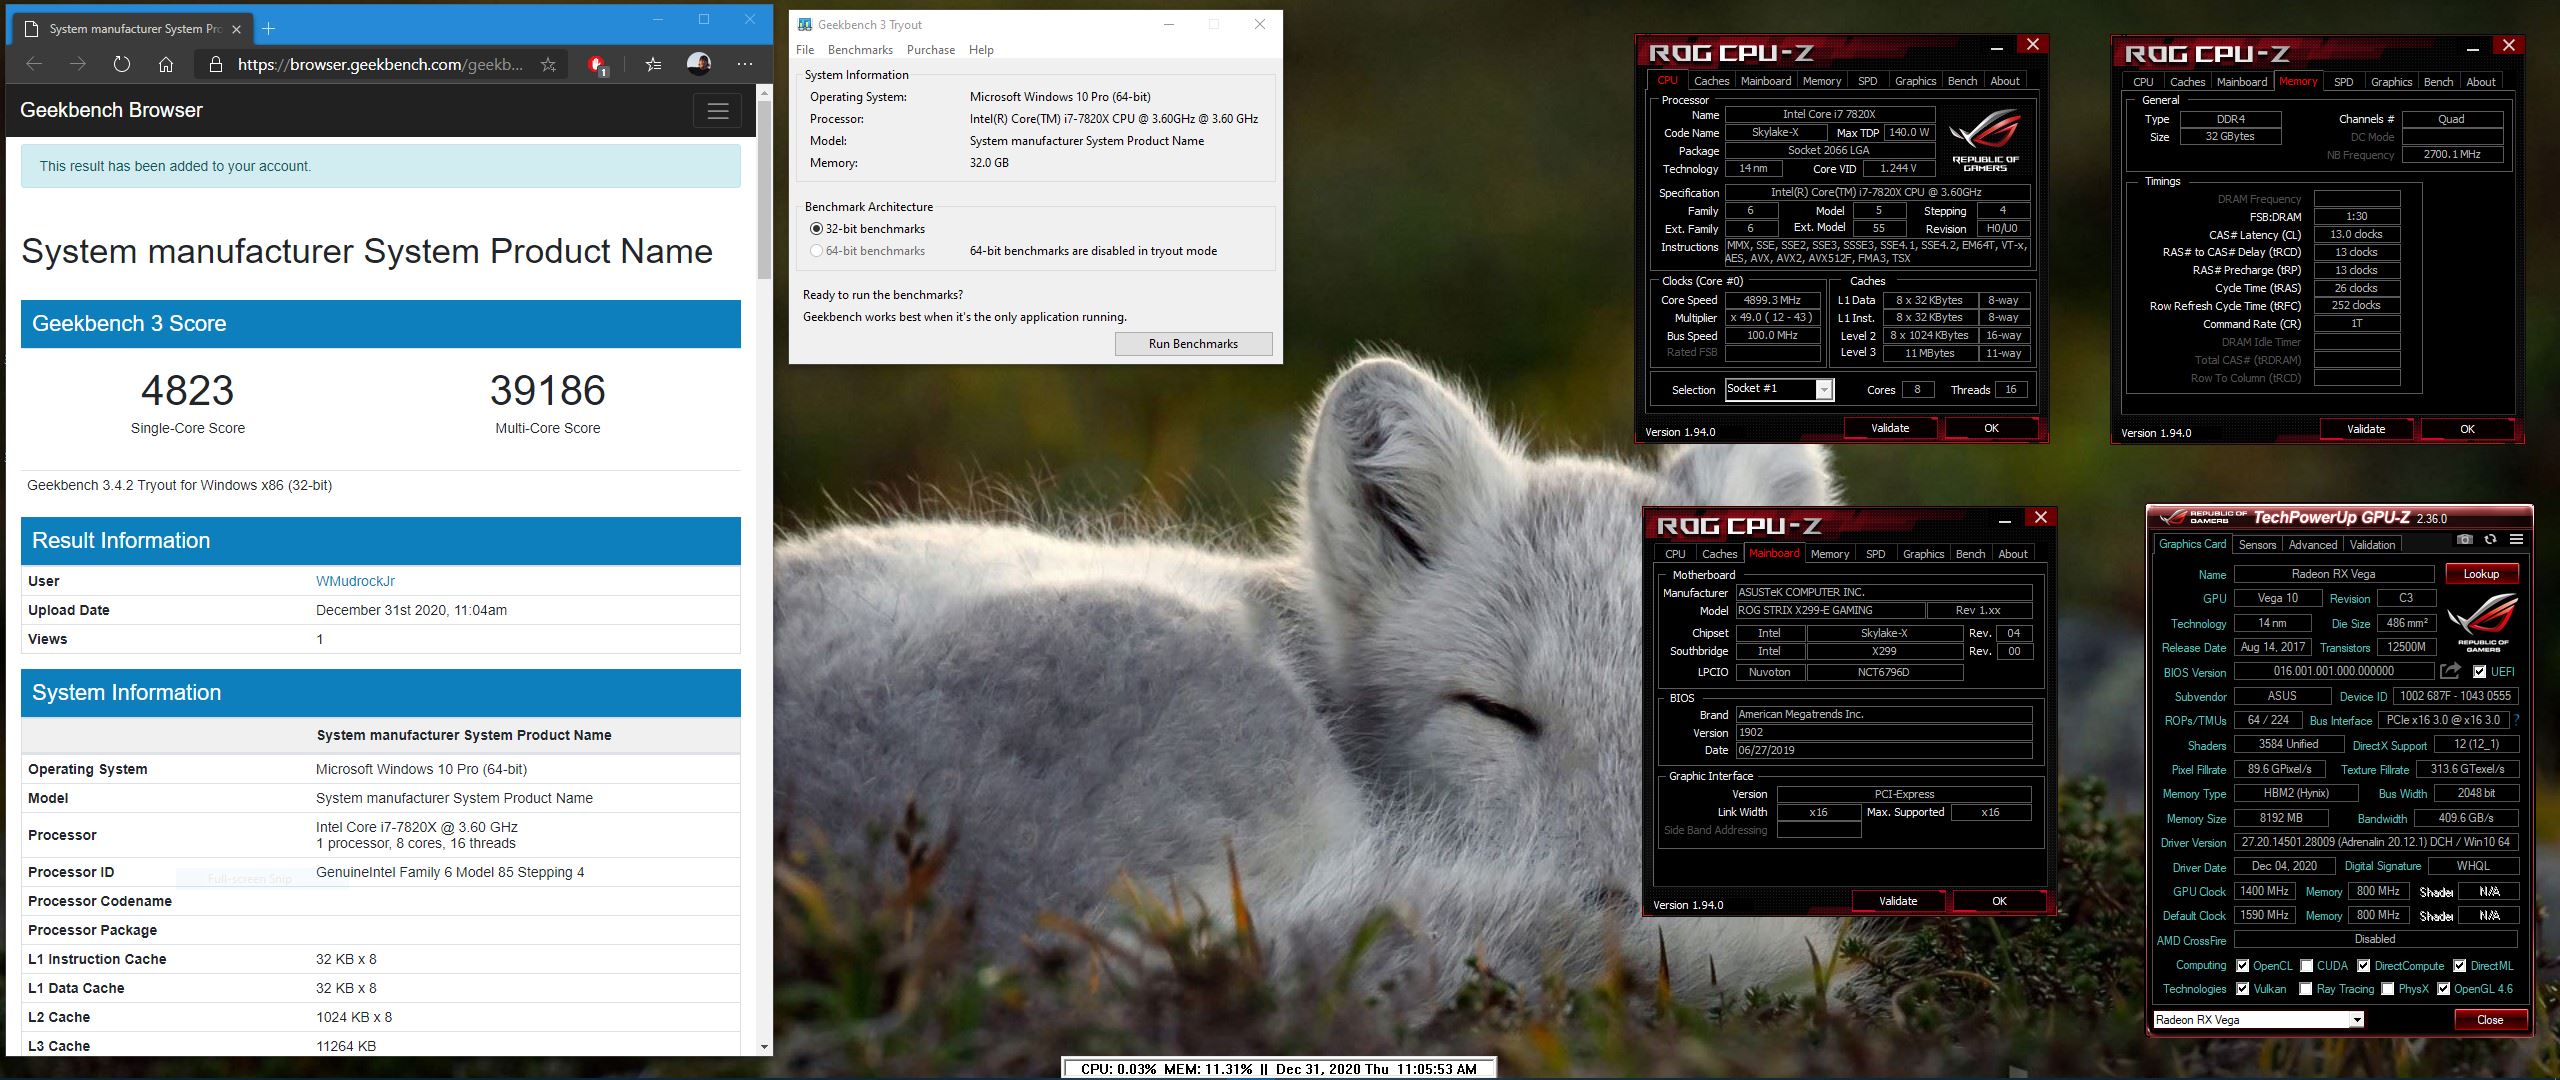Toggle Ray Tracing checkbox

tap(2306, 989)
